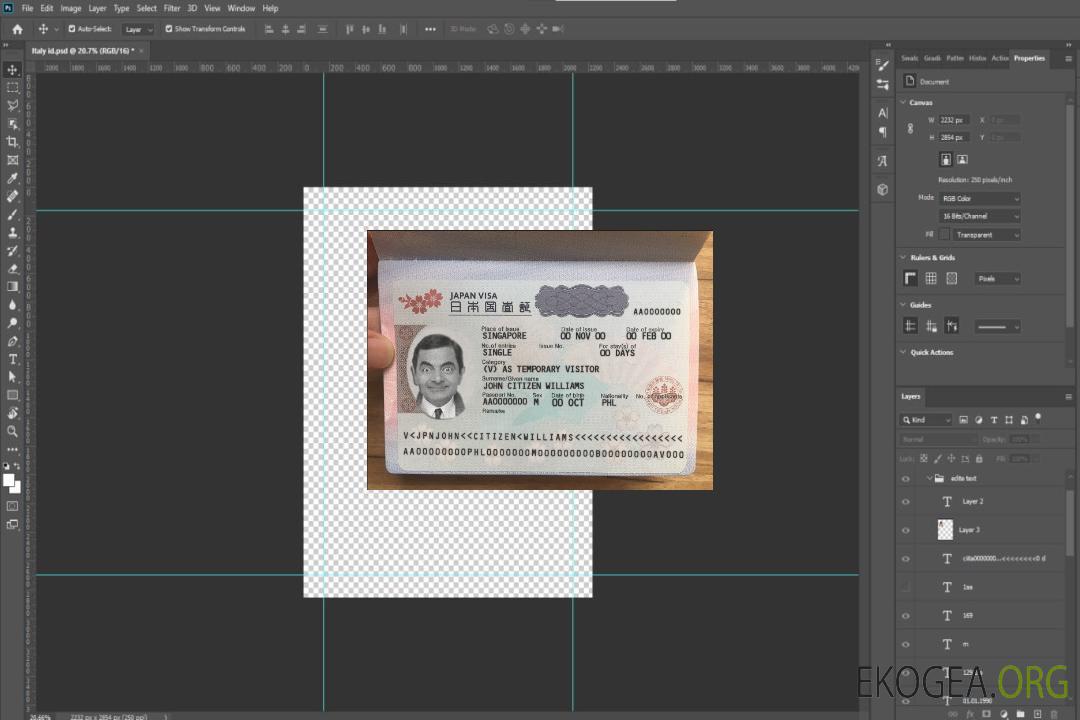Switch to the Actions tab

[999, 59]
